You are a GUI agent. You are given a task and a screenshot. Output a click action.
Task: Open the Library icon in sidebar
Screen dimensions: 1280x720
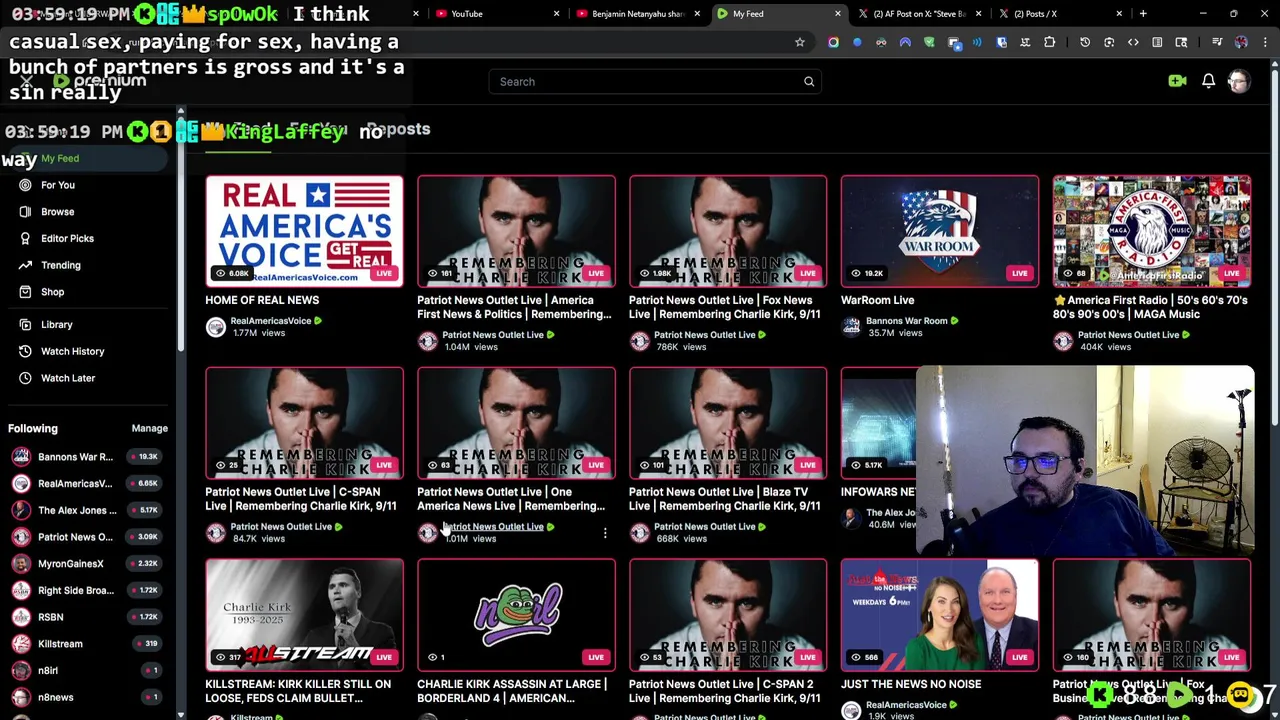coord(25,325)
